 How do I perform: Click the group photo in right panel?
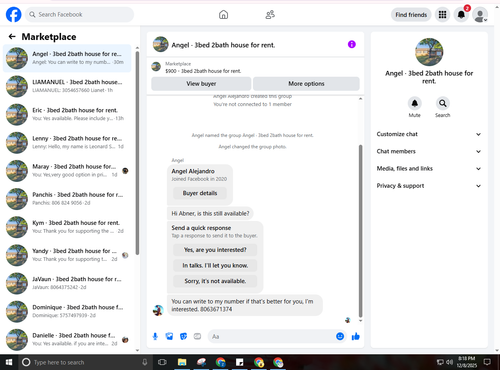tap(429, 52)
